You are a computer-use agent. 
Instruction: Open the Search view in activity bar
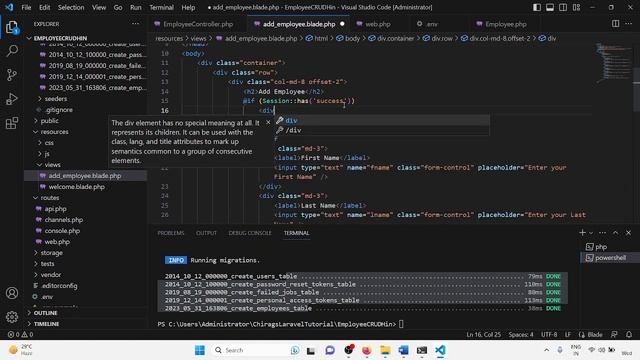click(x=12, y=51)
